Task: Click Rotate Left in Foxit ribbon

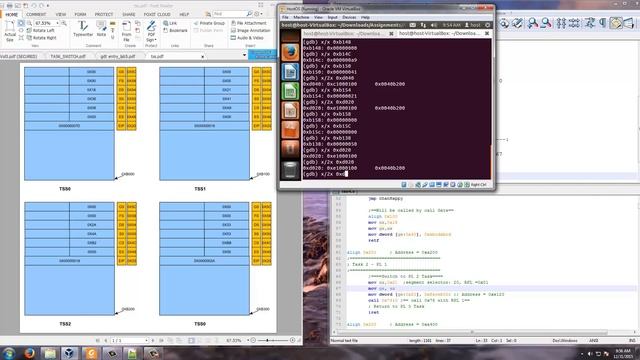Action: pyautogui.click(x=40, y=31)
